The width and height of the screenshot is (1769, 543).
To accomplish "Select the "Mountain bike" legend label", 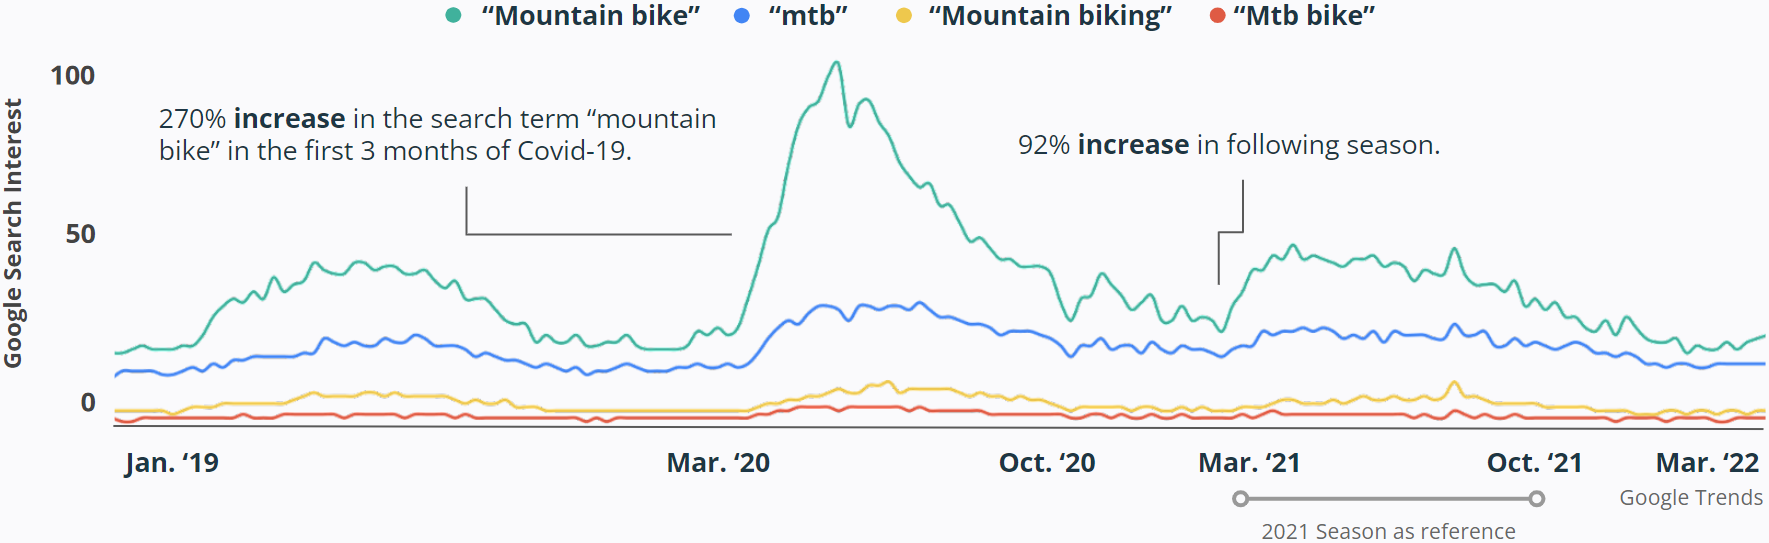I will click(590, 16).
